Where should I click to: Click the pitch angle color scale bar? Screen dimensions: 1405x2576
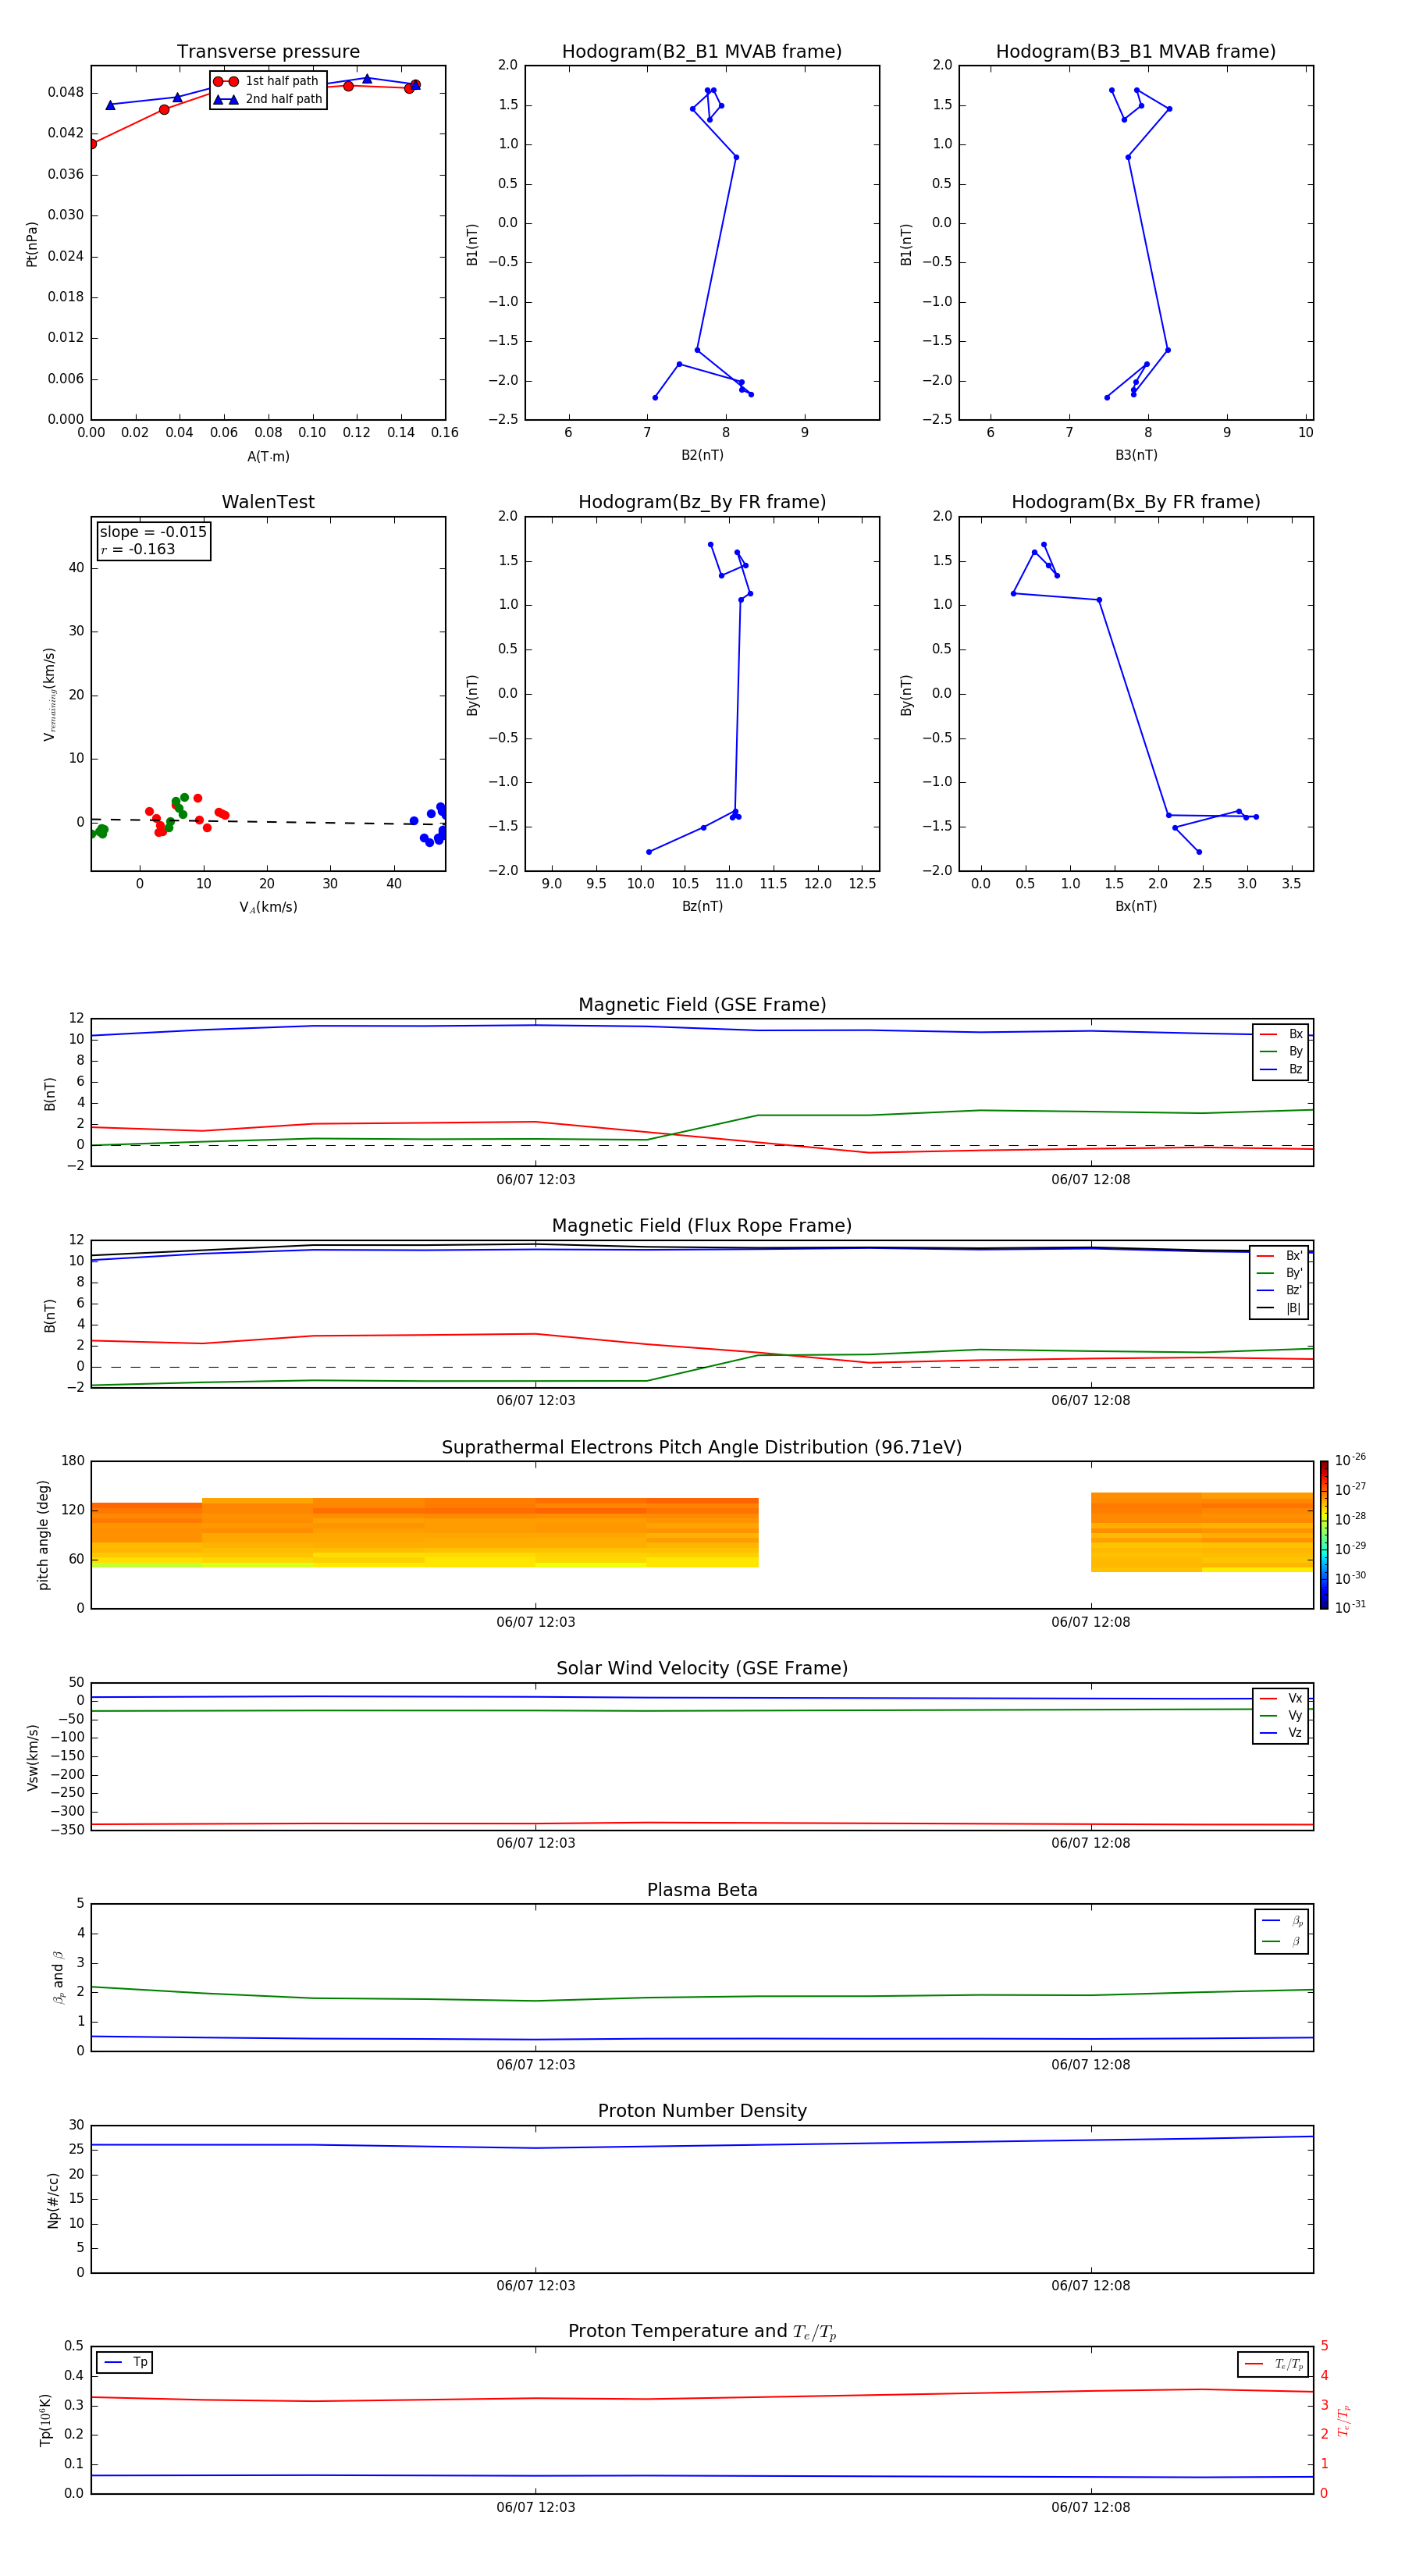click(x=1324, y=1535)
